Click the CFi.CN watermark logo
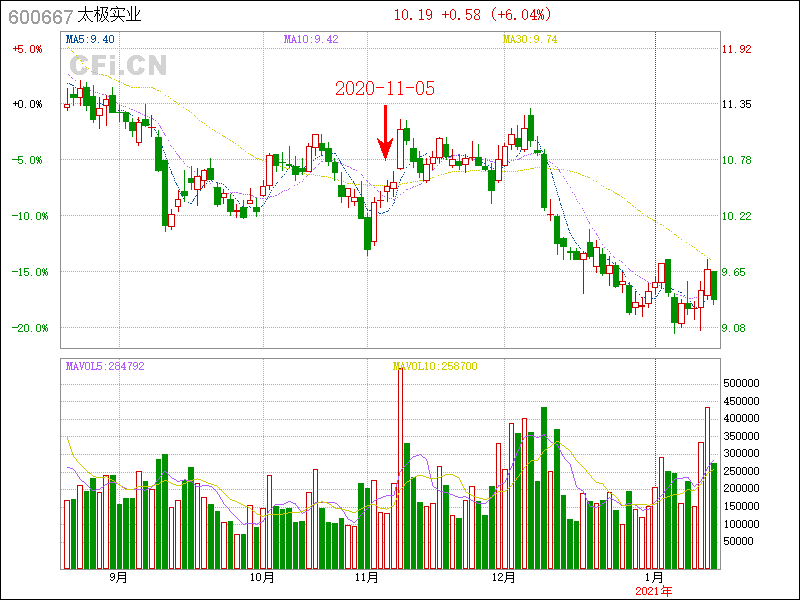The height and width of the screenshot is (600, 800). [117, 66]
